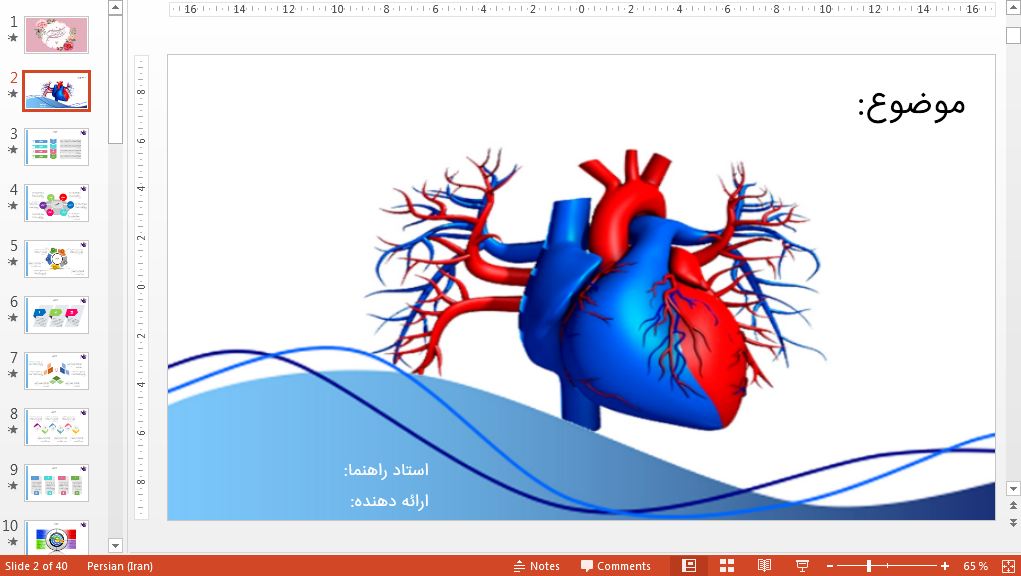This screenshot has width=1021, height=576.
Task: Toggle the Notes pane
Action: pyautogui.click(x=536, y=566)
